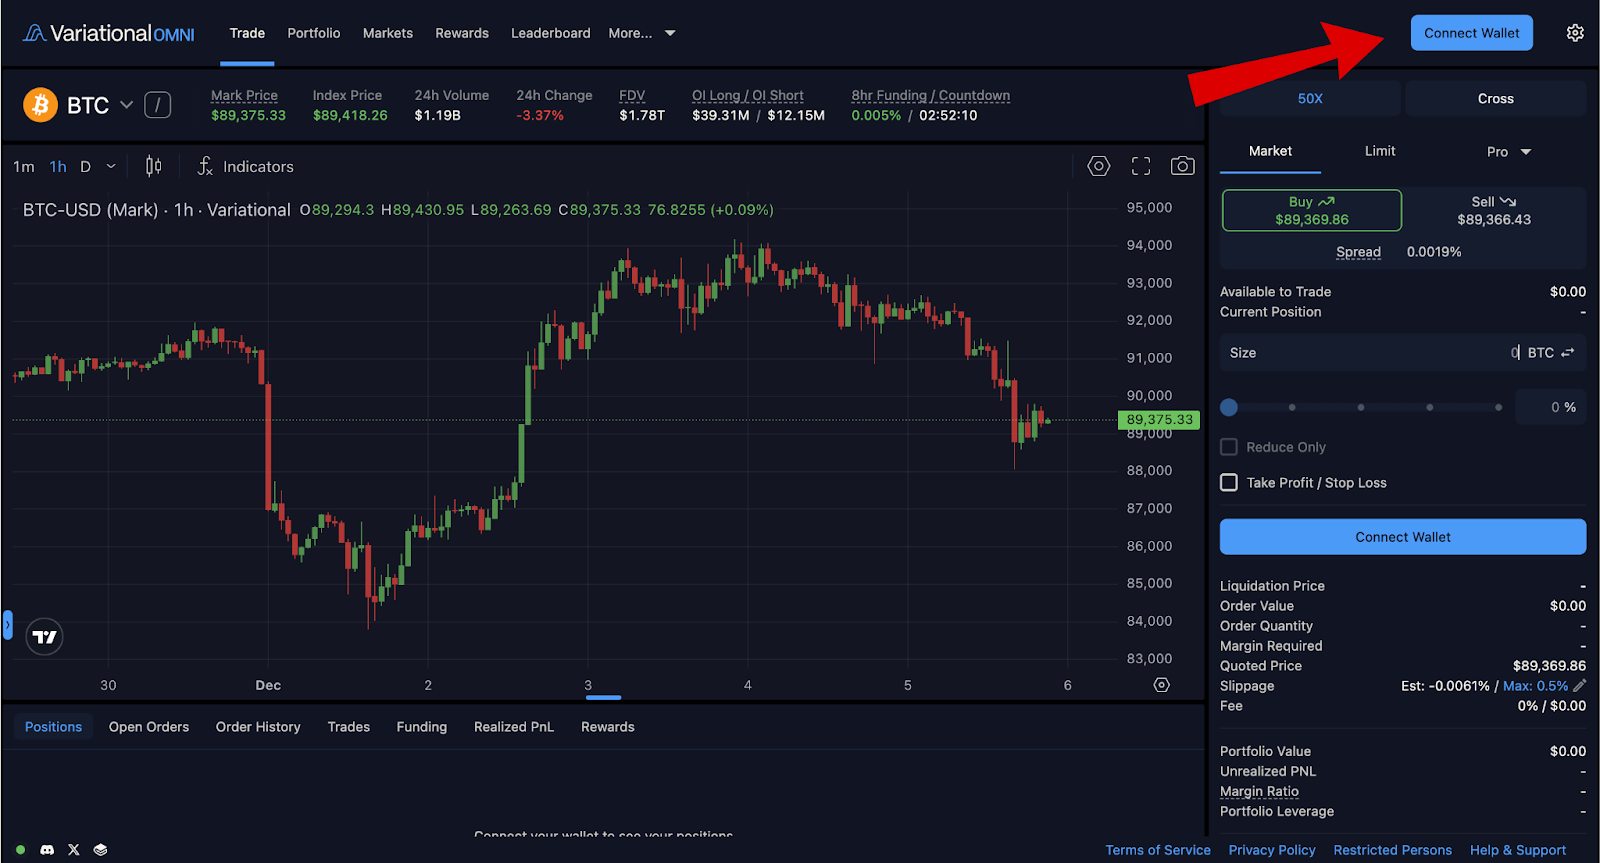Show the Realized PnL tab
This screenshot has height=863, width=1600.
click(514, 727)
